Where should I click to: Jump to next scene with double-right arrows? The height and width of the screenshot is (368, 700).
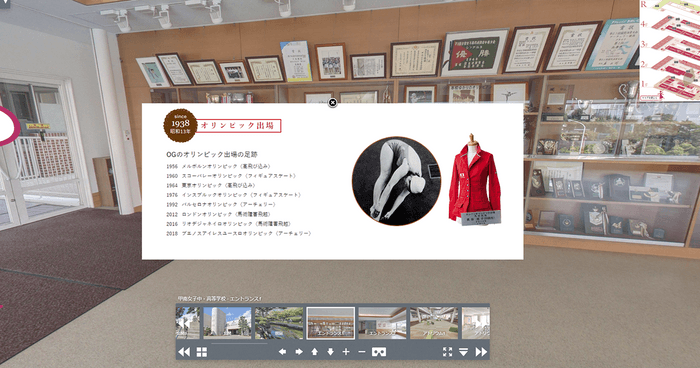481,352
